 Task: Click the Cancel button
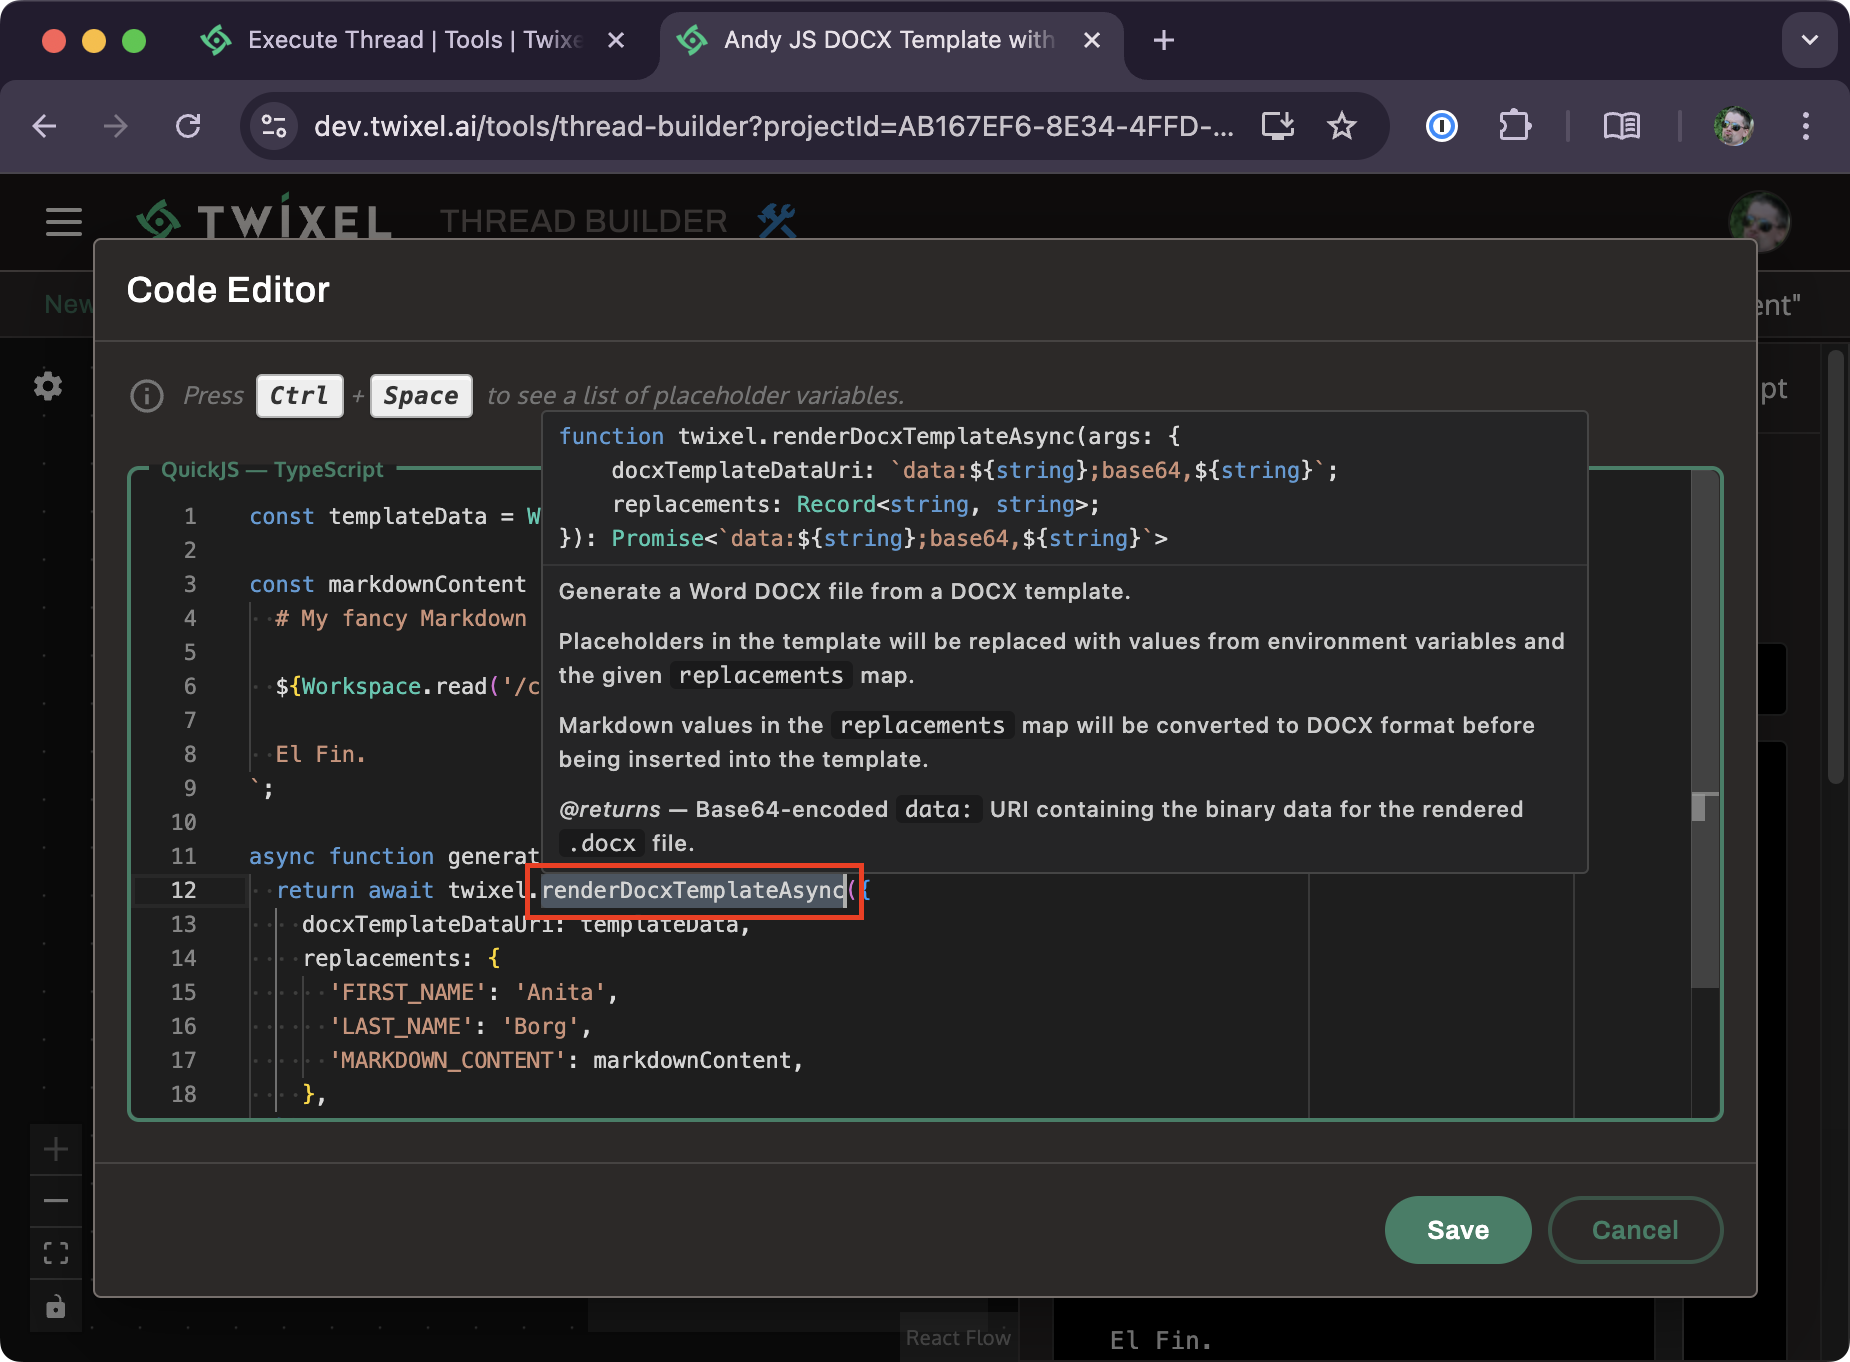pos(1634,1230)
